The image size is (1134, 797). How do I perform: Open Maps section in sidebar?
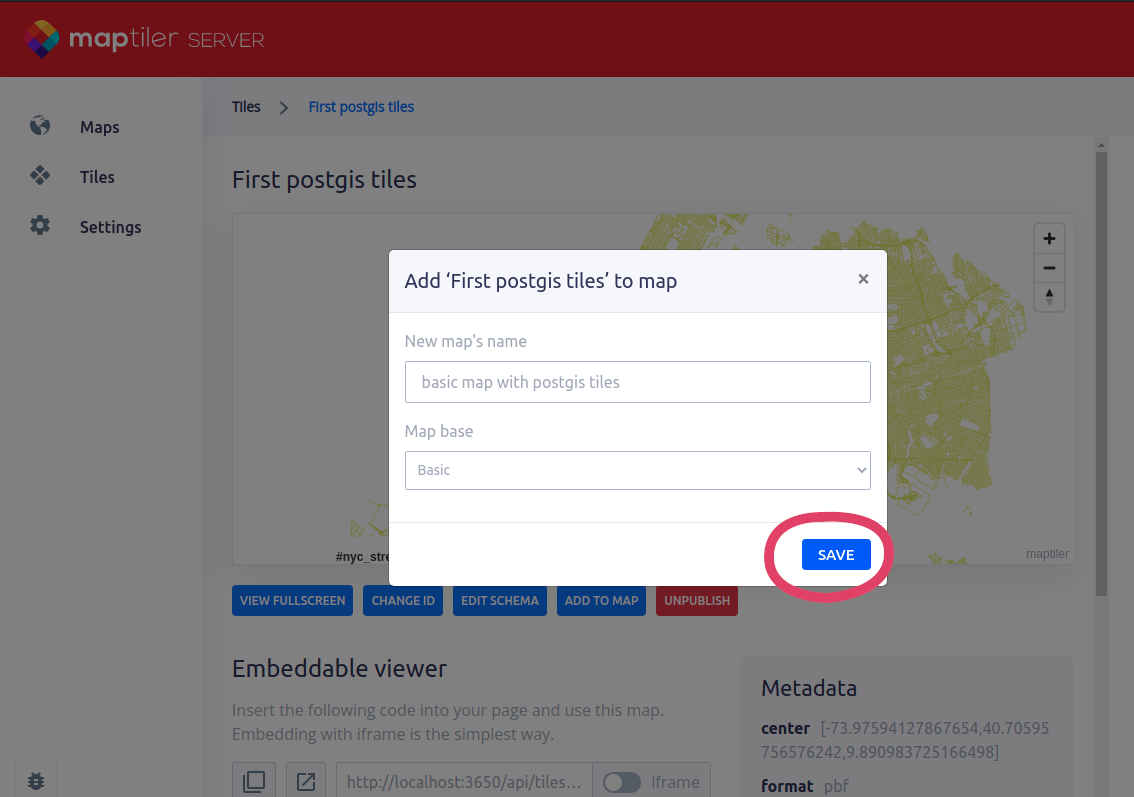tap(99, 127)
